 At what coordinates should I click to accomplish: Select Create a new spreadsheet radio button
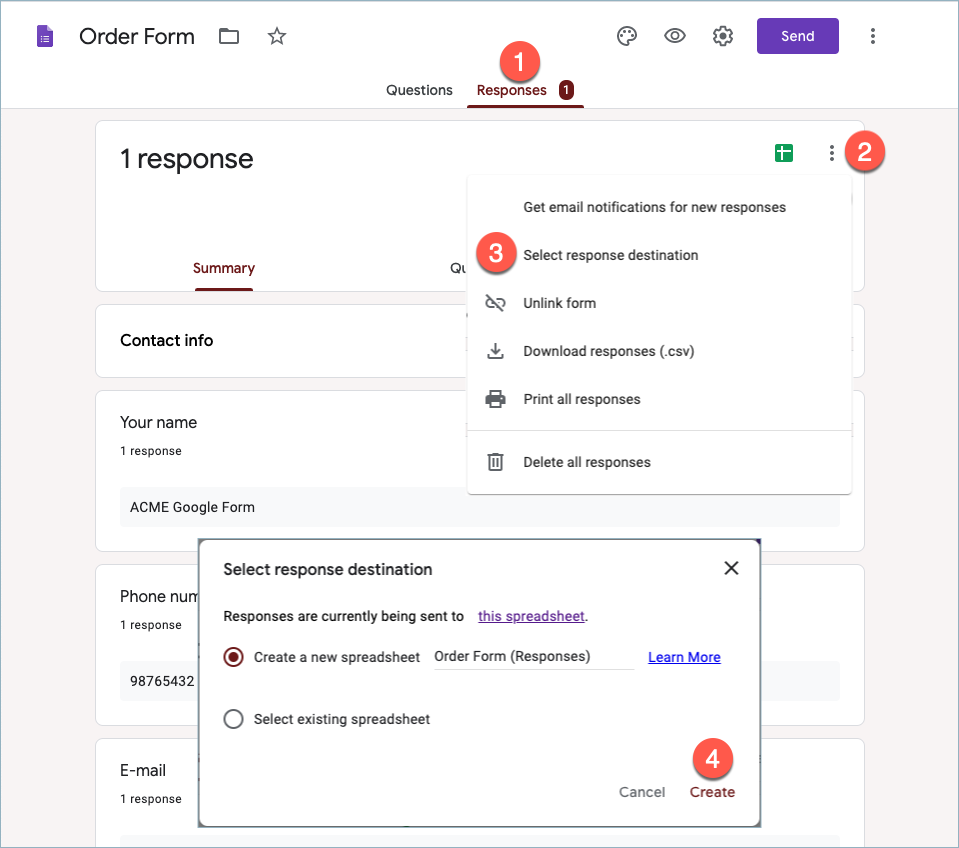(x=234, y=657)
